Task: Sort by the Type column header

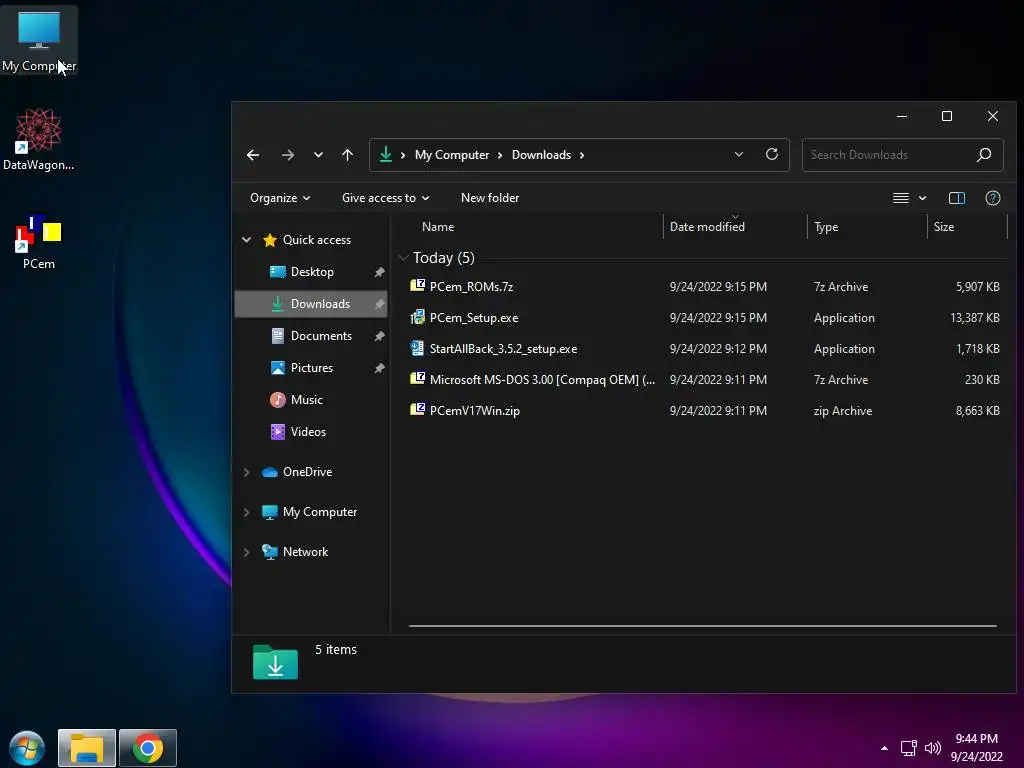Action: tap(825, 227)
